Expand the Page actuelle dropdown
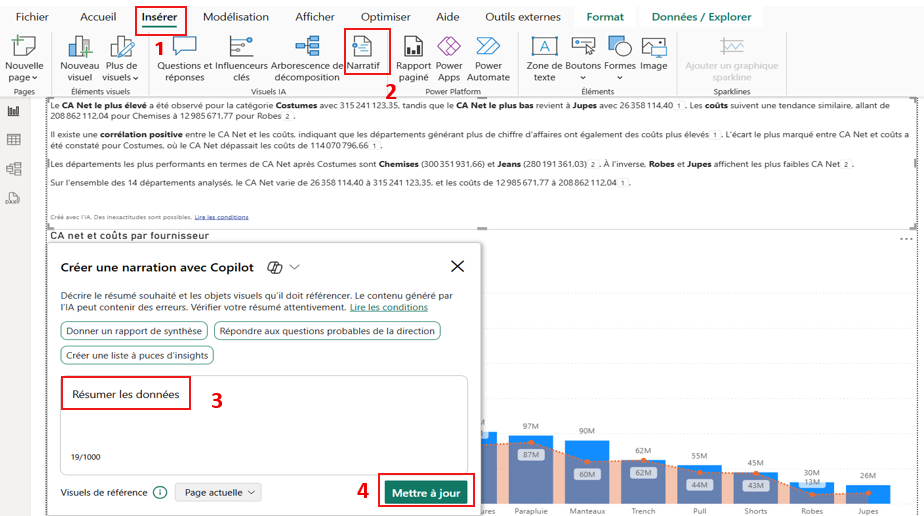Viewport: 924px width, 516px height. coord(218,492)
